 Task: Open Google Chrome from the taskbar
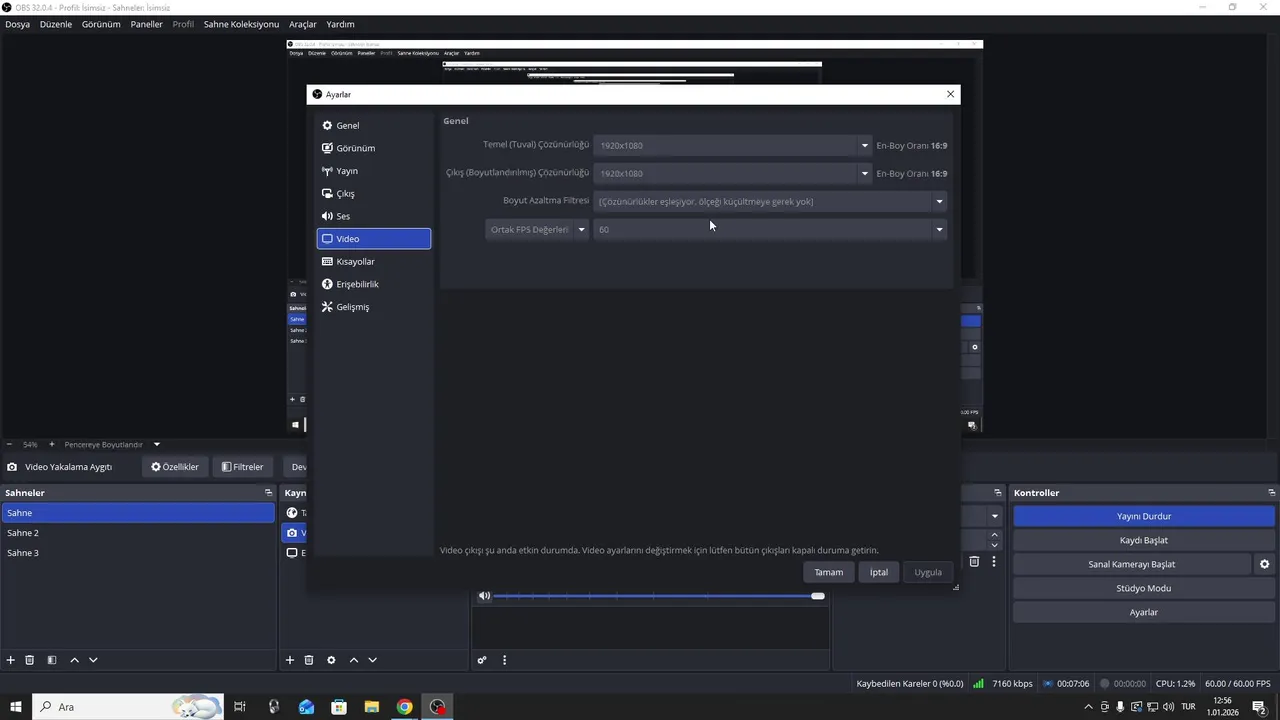tap(404, 707)
